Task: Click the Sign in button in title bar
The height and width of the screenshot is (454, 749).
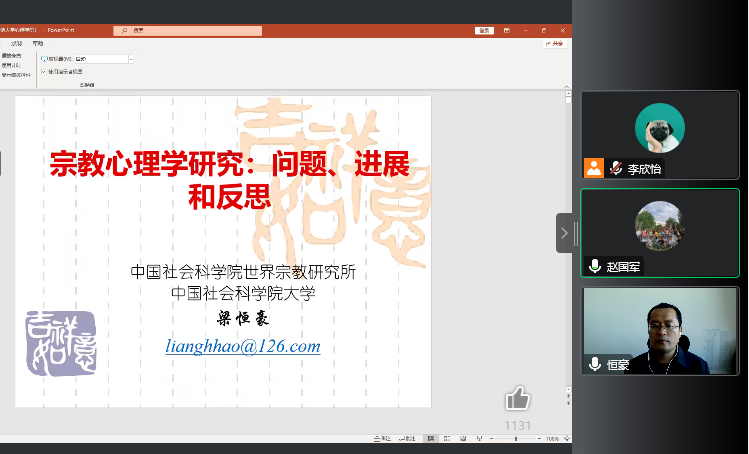Action: coord(487,31)
